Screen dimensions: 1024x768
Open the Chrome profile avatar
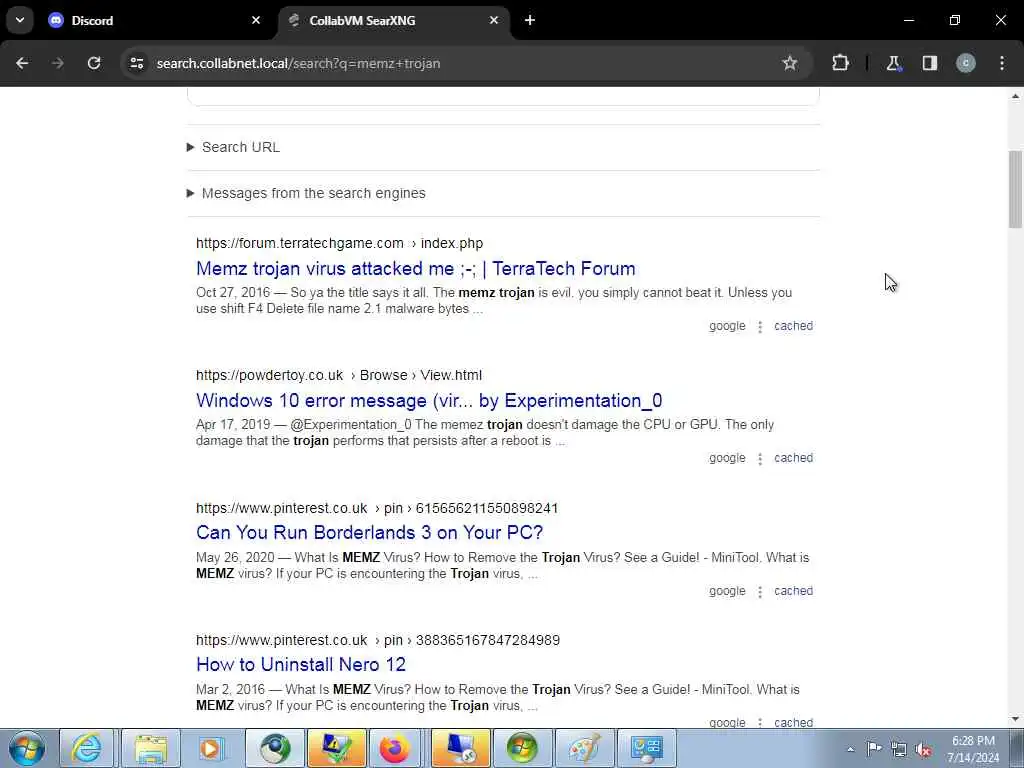966,63
